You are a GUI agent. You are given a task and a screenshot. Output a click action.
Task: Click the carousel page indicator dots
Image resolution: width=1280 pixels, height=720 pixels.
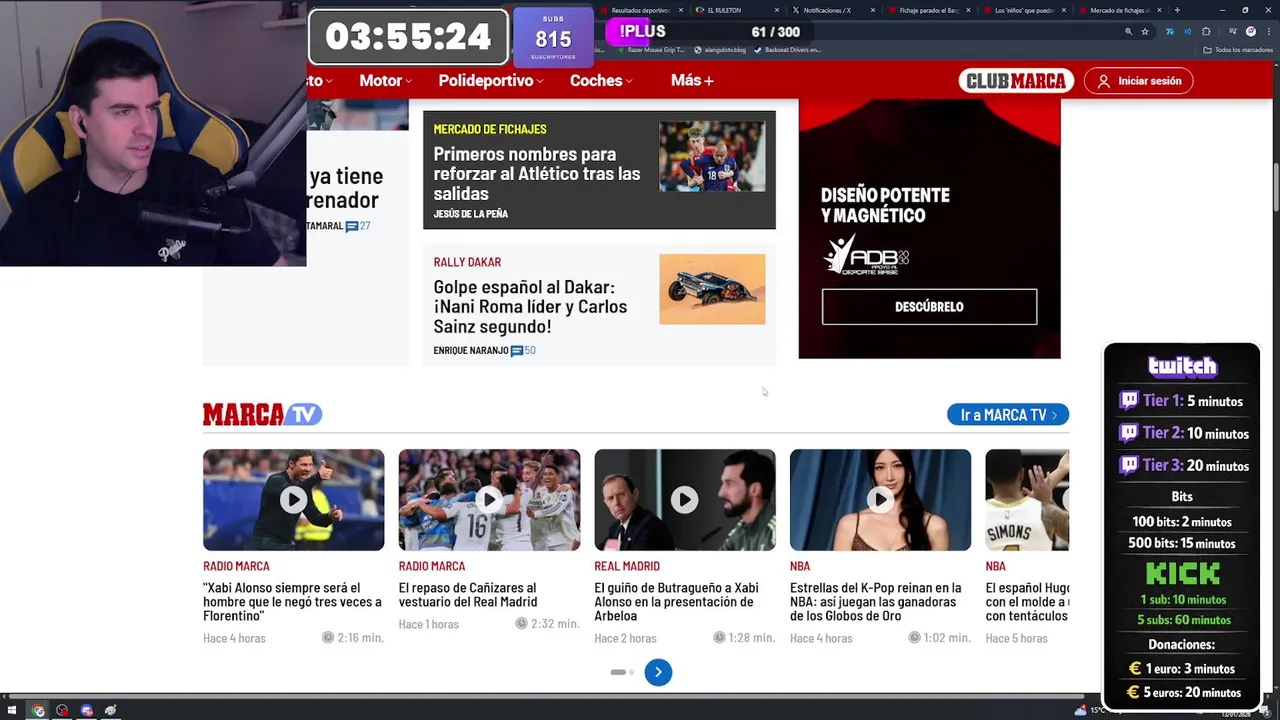622,672
